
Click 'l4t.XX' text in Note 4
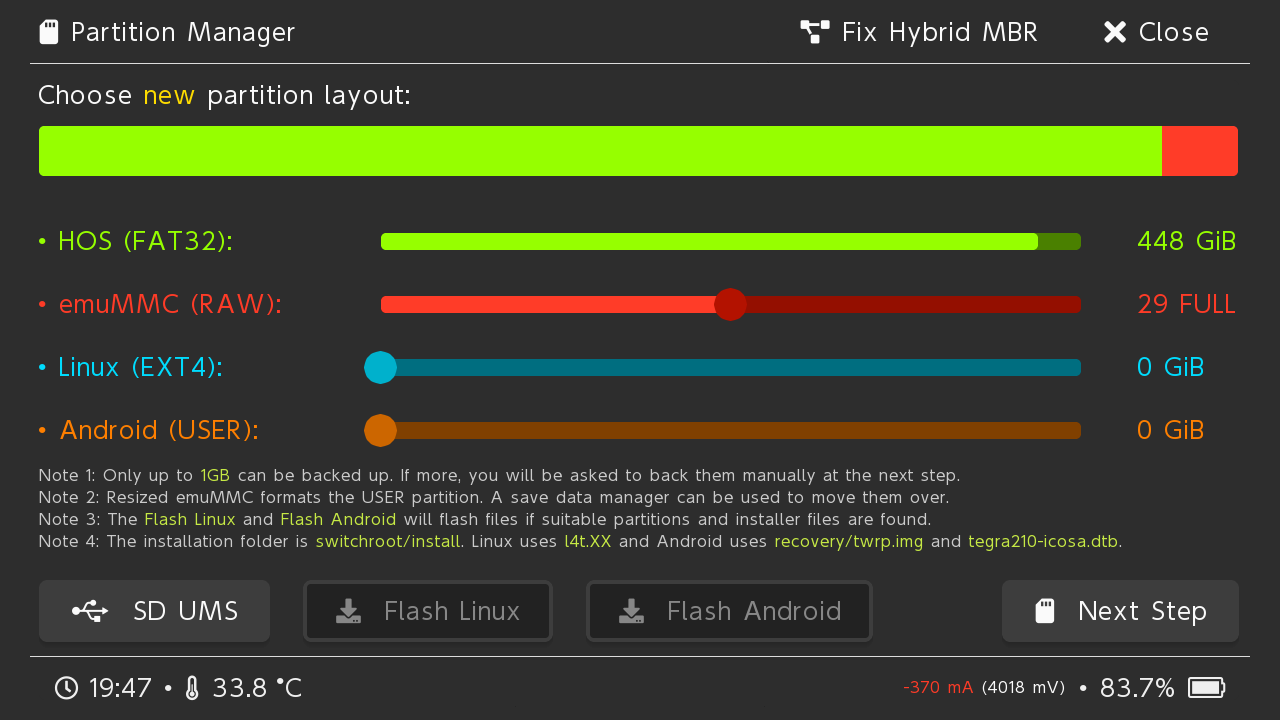click(x=587, y=542)
